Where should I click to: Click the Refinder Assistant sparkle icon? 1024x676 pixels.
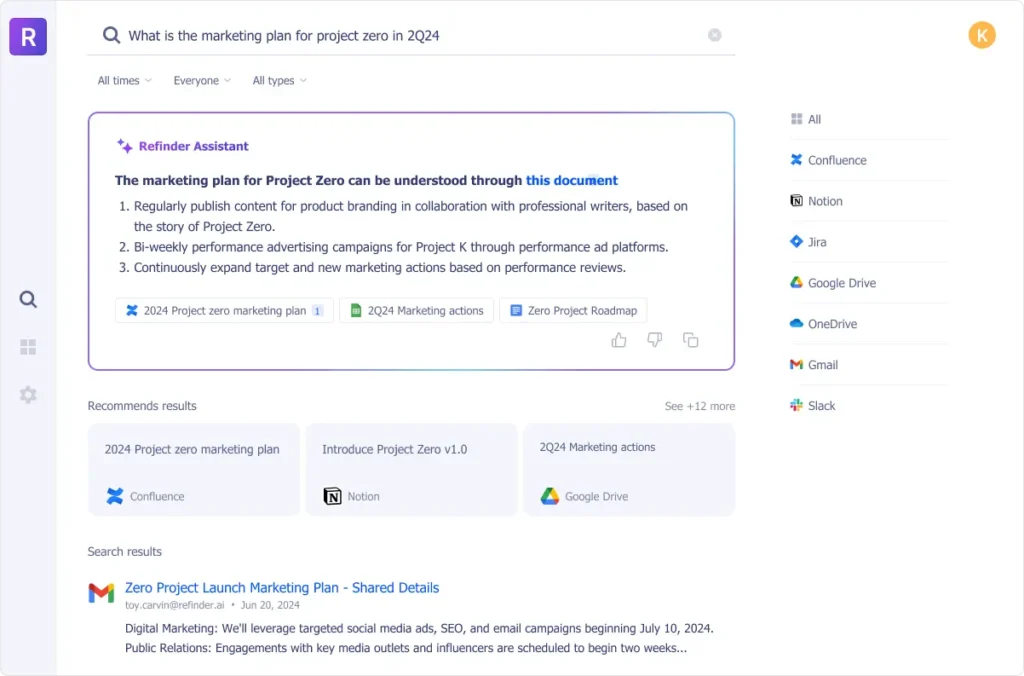pos(125,146)
